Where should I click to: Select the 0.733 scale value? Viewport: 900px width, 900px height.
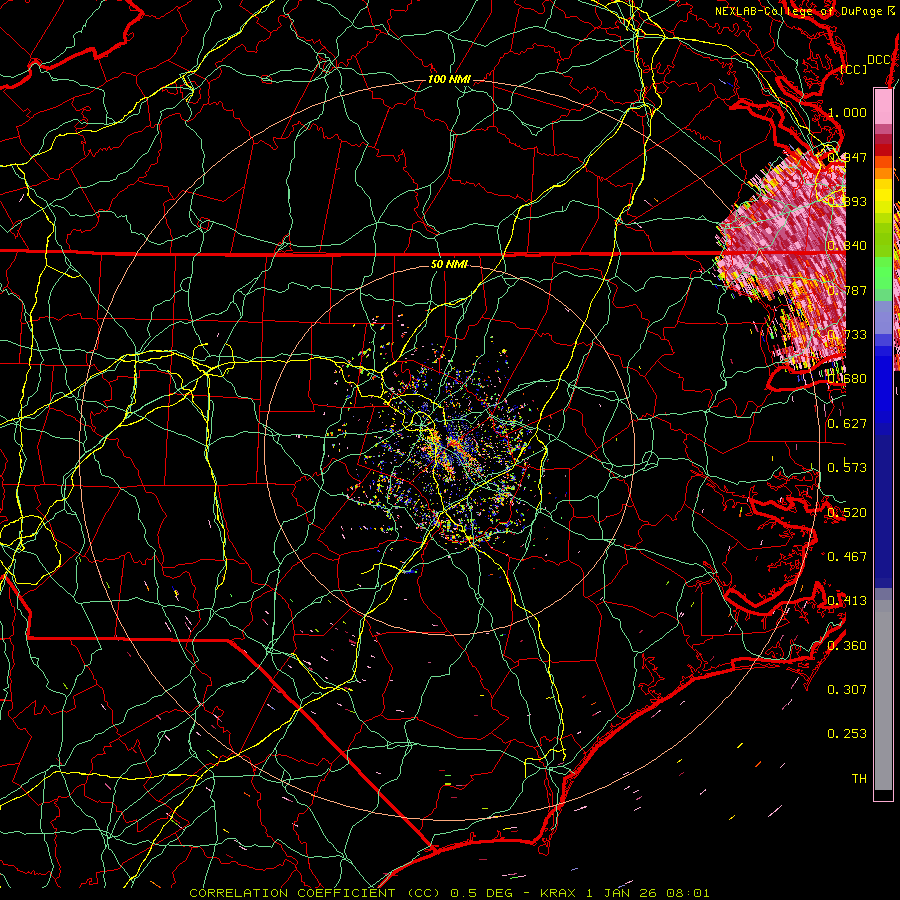click(x=847, y=335)
